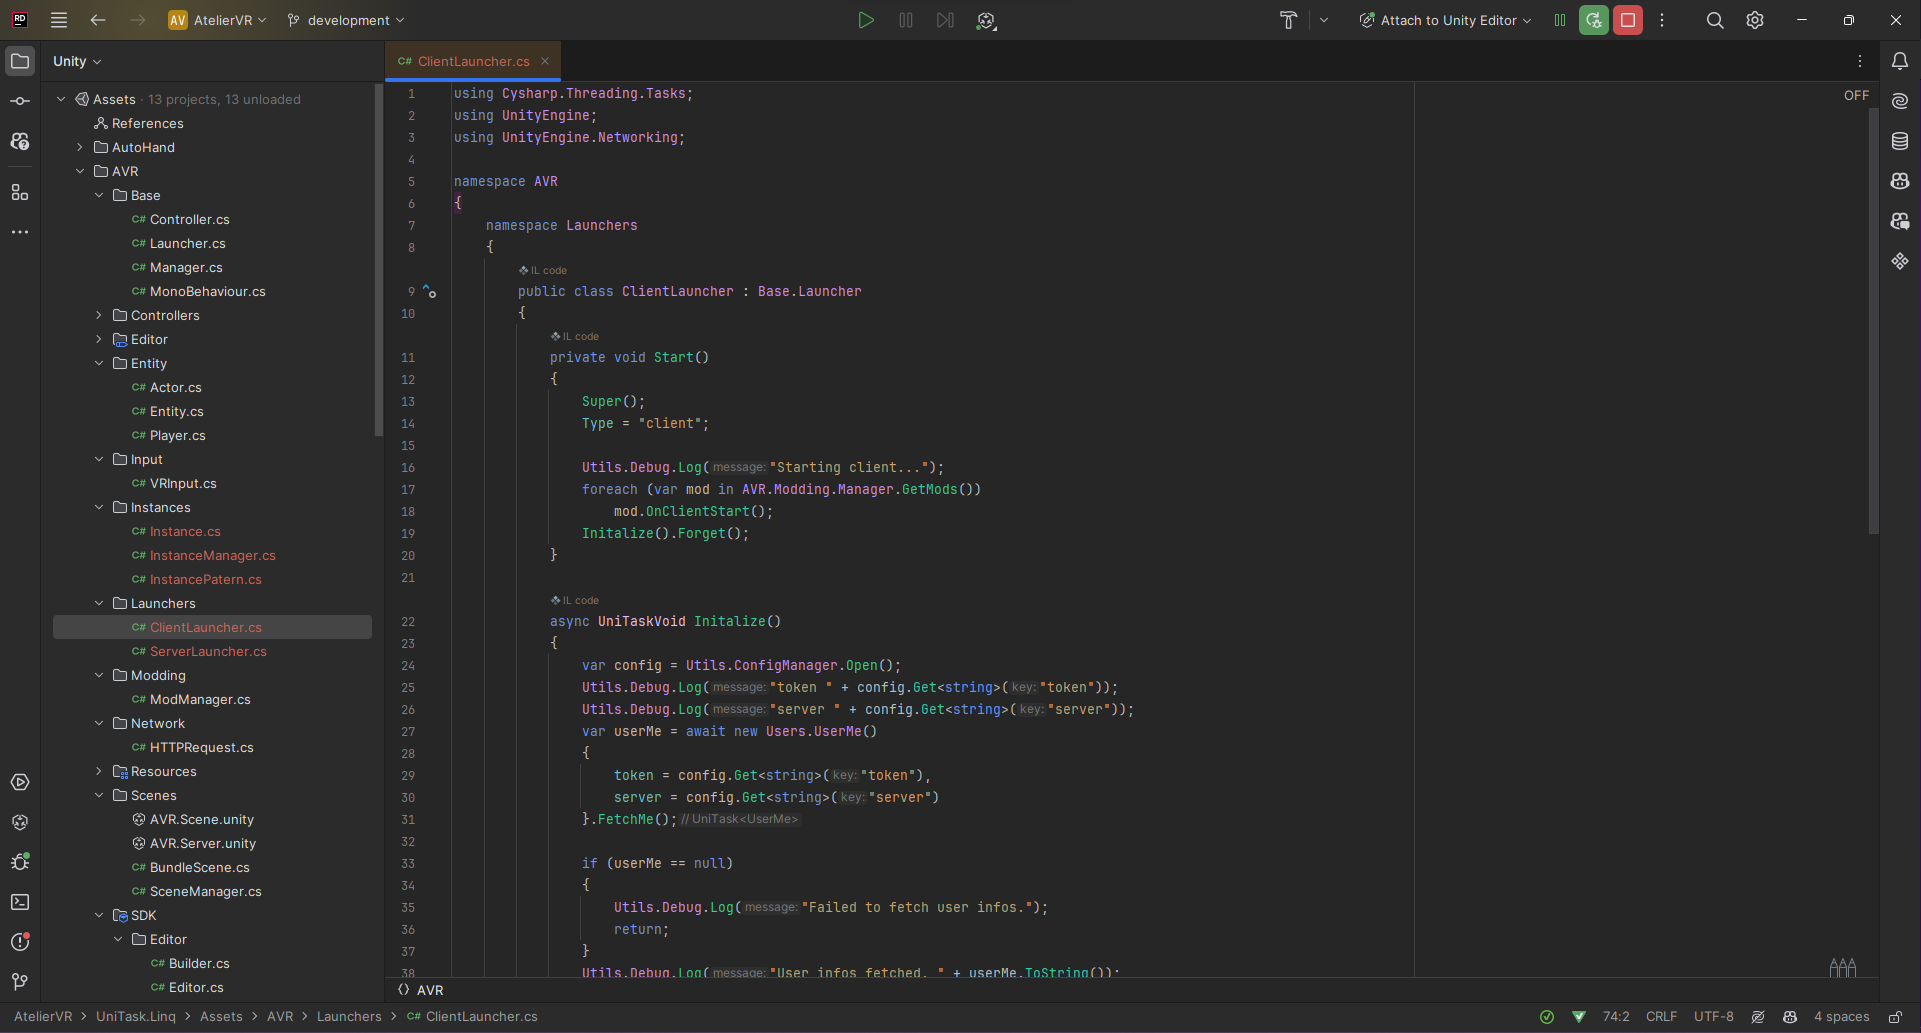The image size is (1921, 1033).
Task: Open the development branch dropdown
Action: (x=346, y=20)
